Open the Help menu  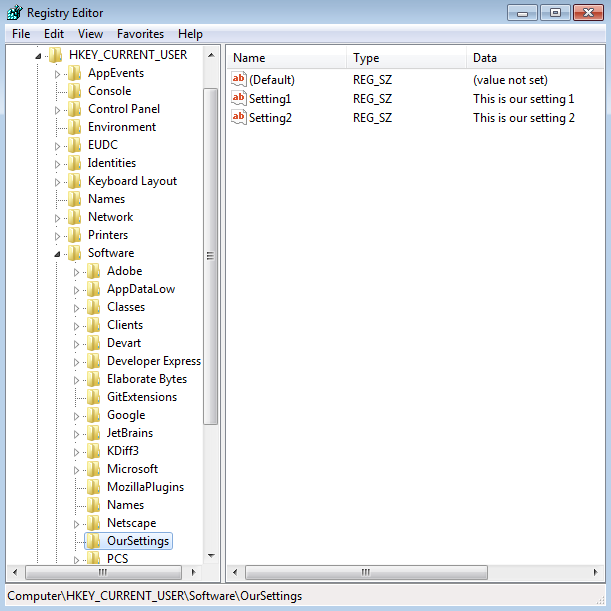tap(190, 34)
